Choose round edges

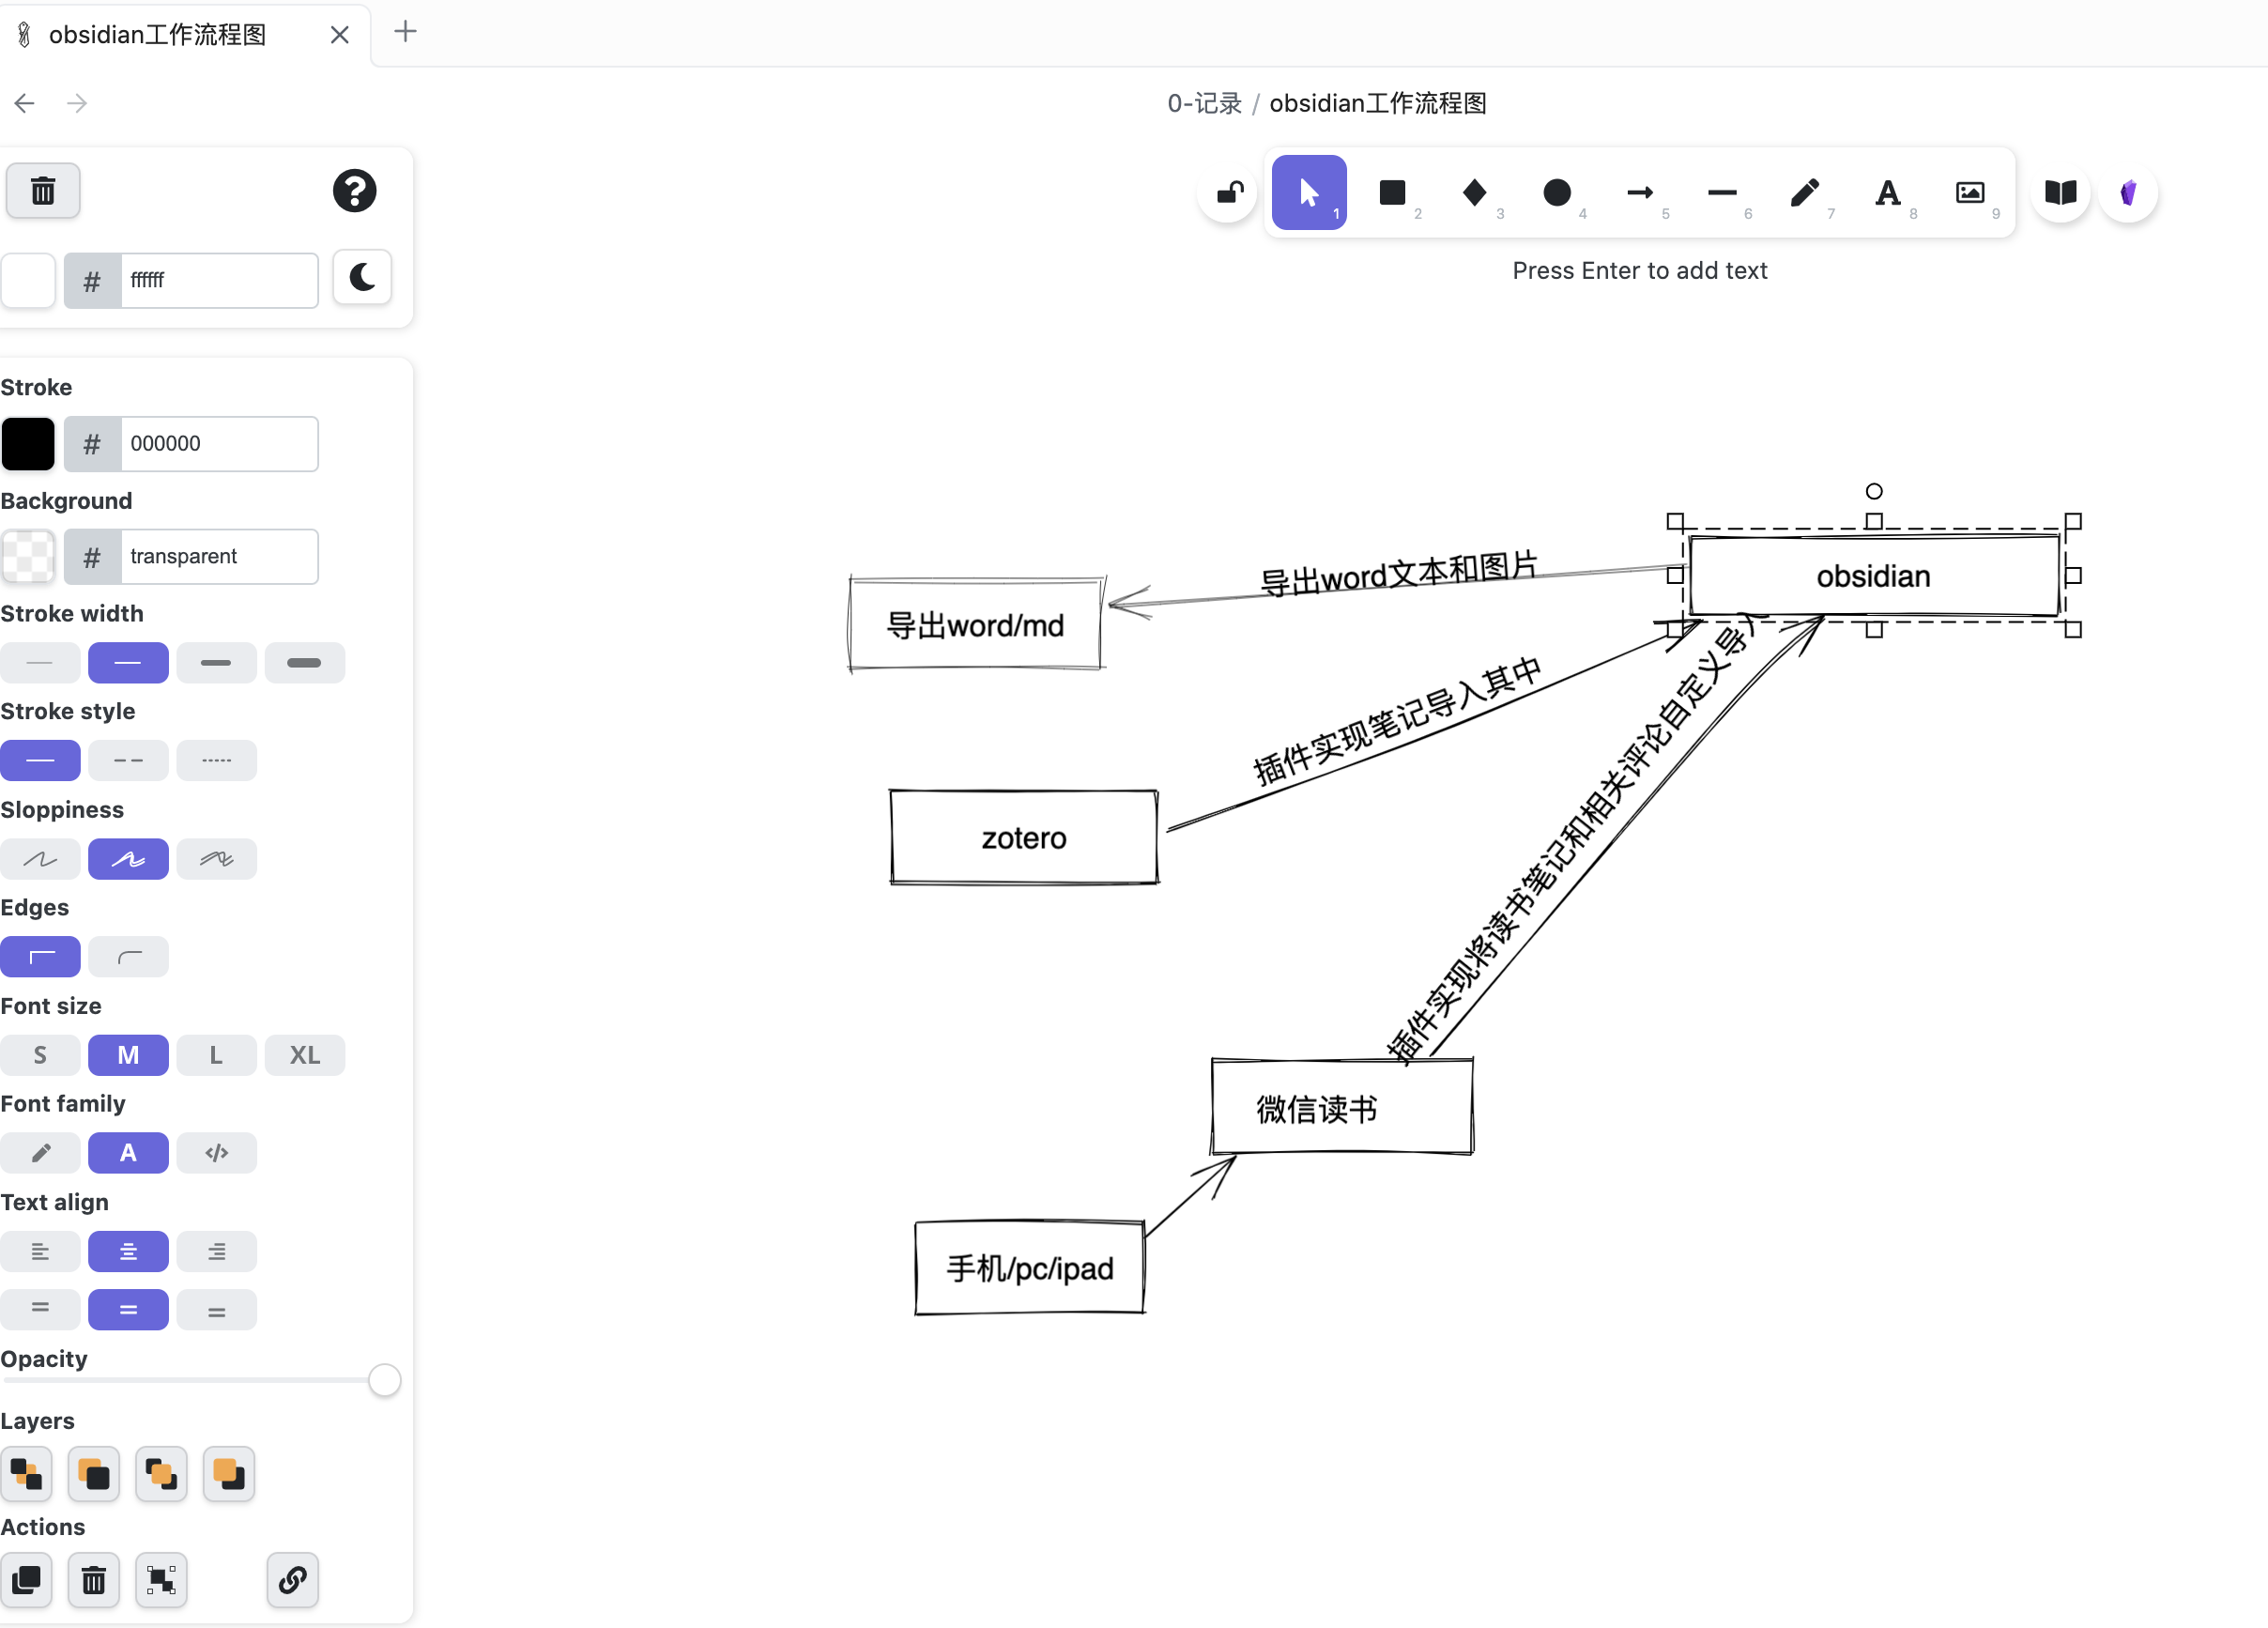click(x=128, y=956)
